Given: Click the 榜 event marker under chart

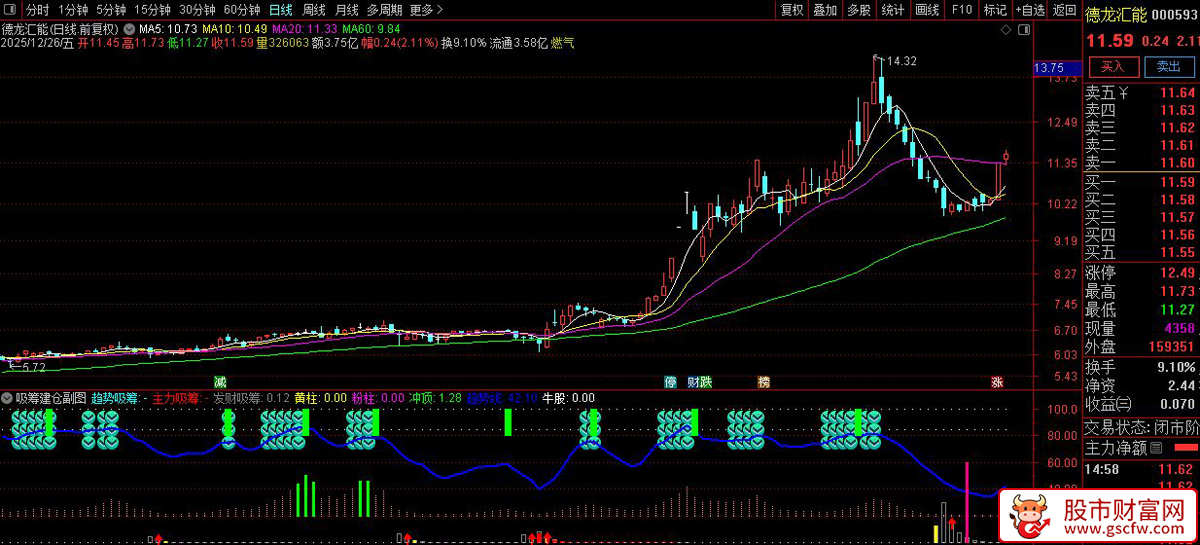Looking at the screenshot, I should click(x=764, y=382).
